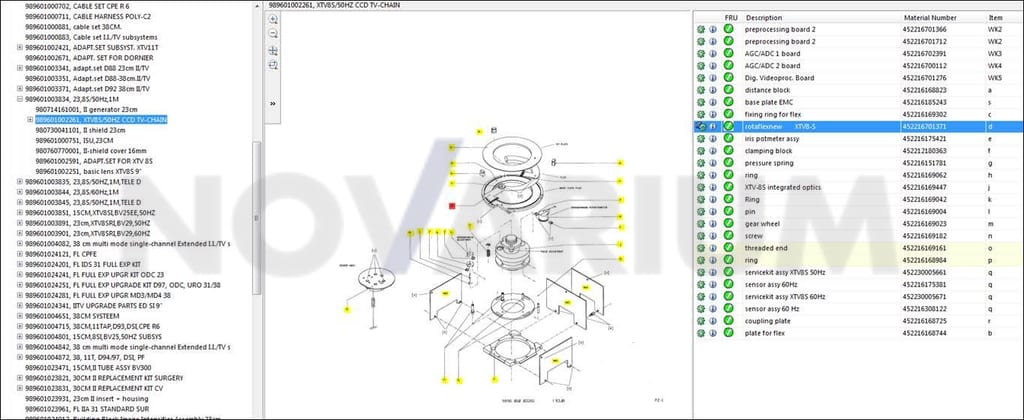The height and width of the screenshot is (420, 1024).
Task: Click the fit-to-window zoom icon
Action: pyautogui.click(x=273, y=65)
